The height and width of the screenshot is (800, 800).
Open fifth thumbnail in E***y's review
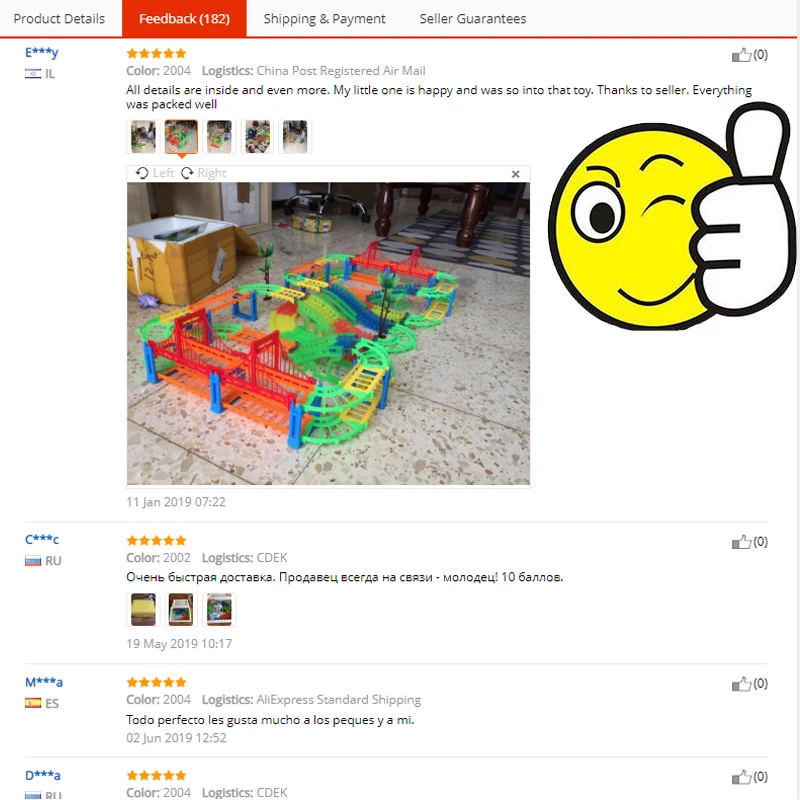coord(295,137)
